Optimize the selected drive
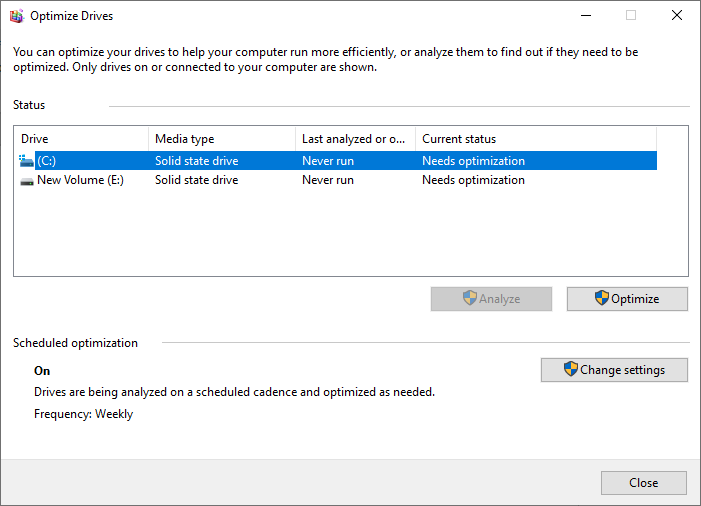This screenshot has height=506, width=701. tap(627, 299)
